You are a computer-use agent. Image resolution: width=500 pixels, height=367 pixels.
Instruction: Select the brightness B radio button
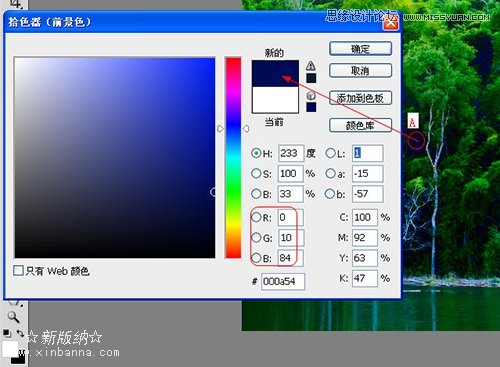(x=256, y=194)
